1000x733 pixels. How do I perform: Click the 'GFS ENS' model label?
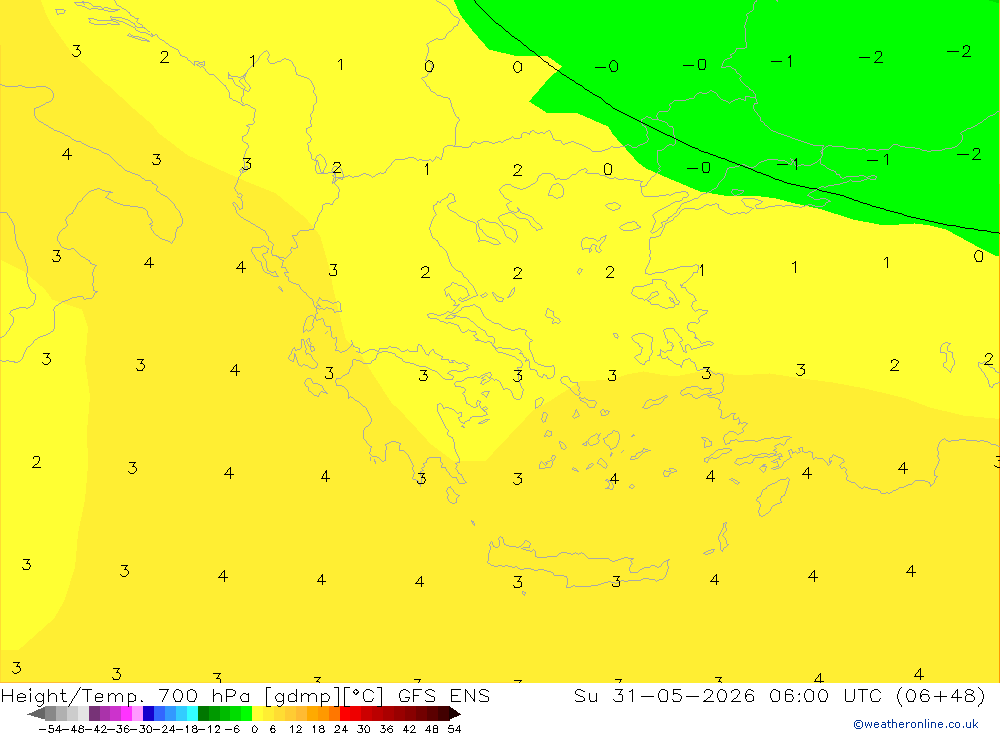[444, 695]
